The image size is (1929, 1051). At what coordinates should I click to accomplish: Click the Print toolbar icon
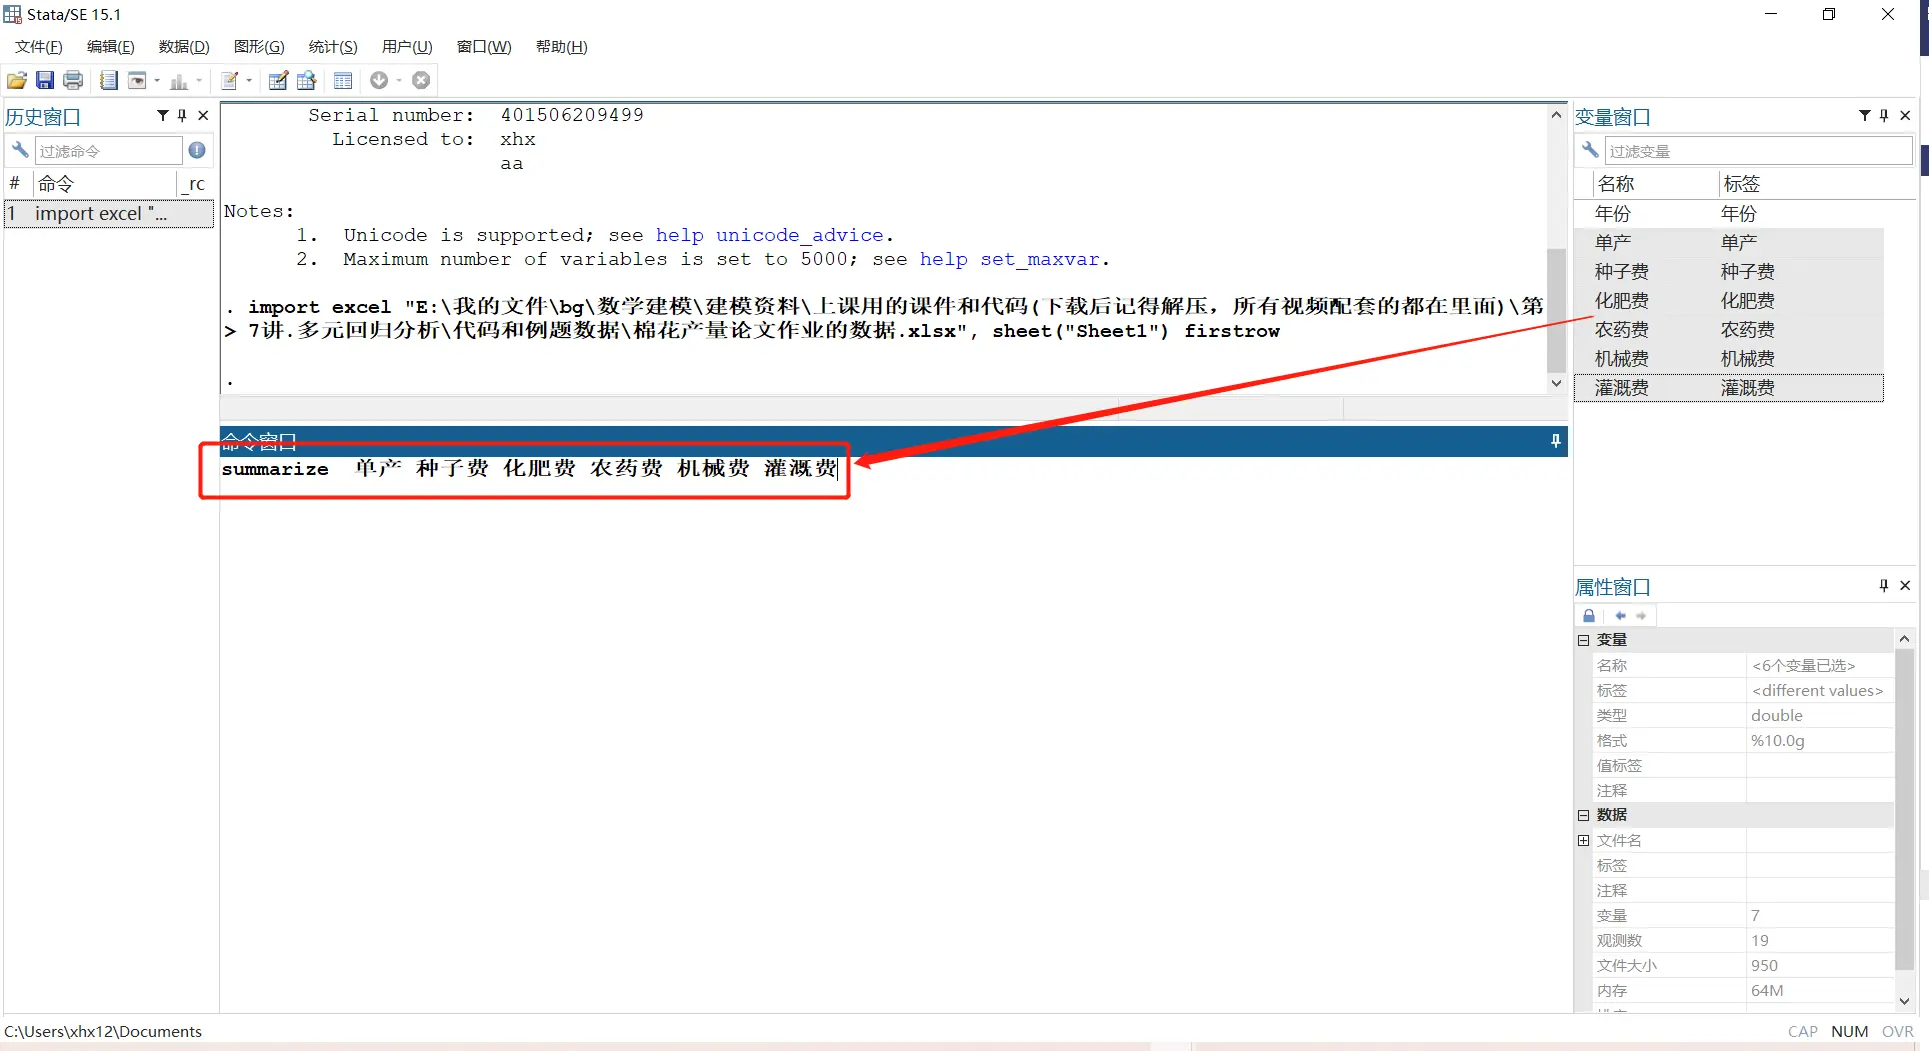pyautogui.click(x=73, y=80)
